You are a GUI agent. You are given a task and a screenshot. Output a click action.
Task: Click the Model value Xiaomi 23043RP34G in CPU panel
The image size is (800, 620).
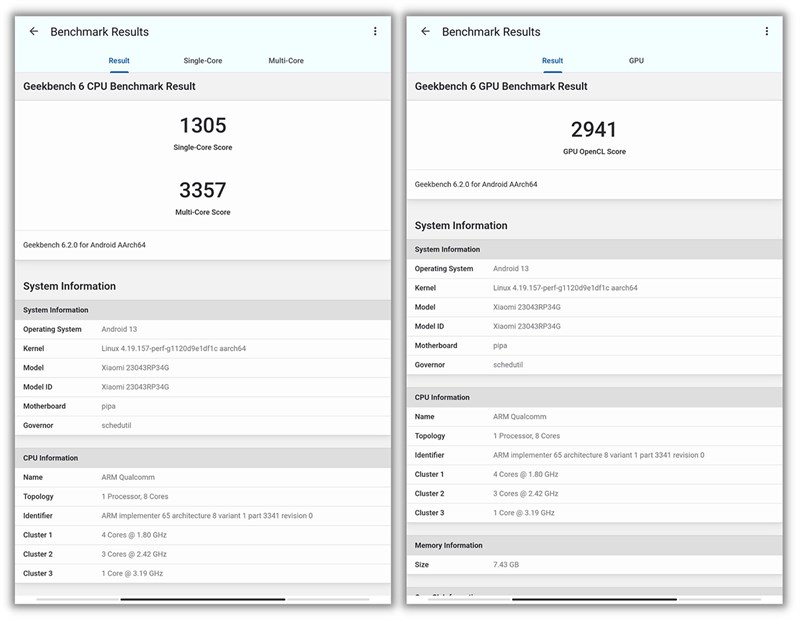coord(135,368)
